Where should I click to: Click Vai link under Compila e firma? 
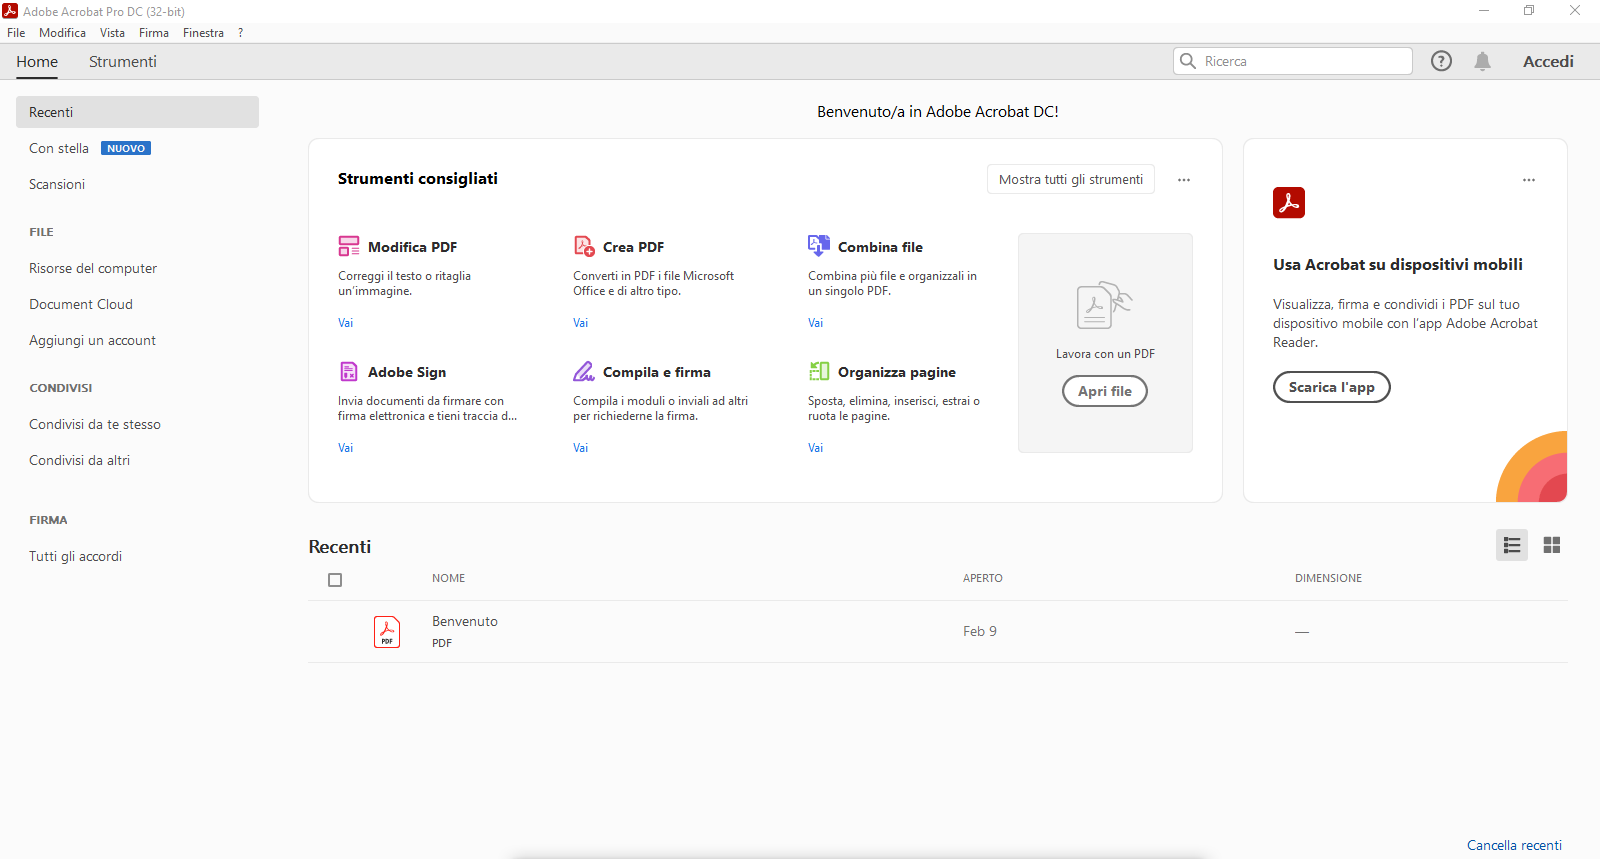(x=580, y=448)
